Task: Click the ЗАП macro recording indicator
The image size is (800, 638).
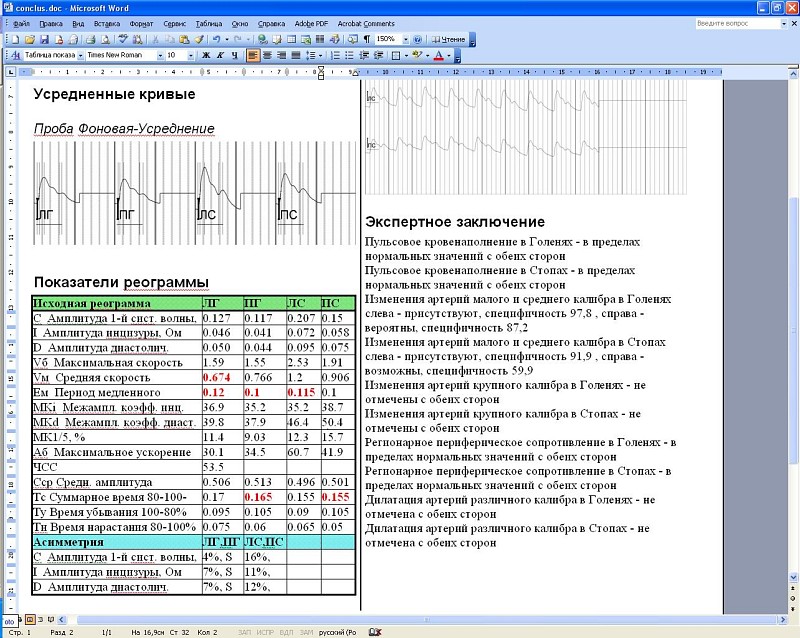Action: (x=244, y=632)
